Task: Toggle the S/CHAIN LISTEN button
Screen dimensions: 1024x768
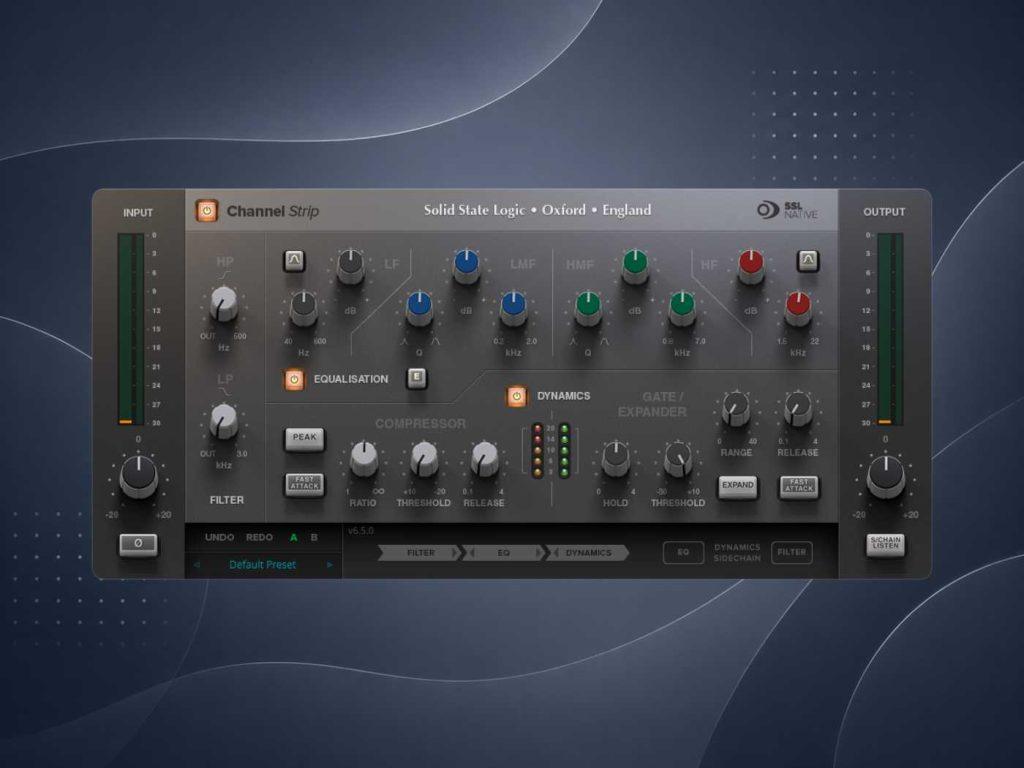Action: click(x=886, y=544)
